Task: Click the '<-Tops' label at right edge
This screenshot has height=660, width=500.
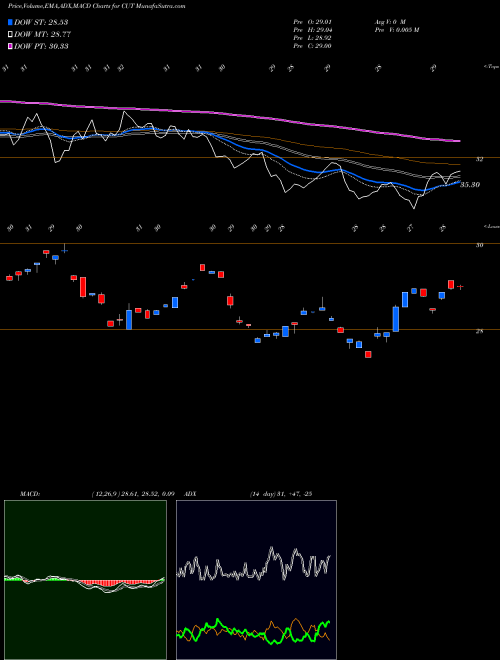Action: point(492,67)
